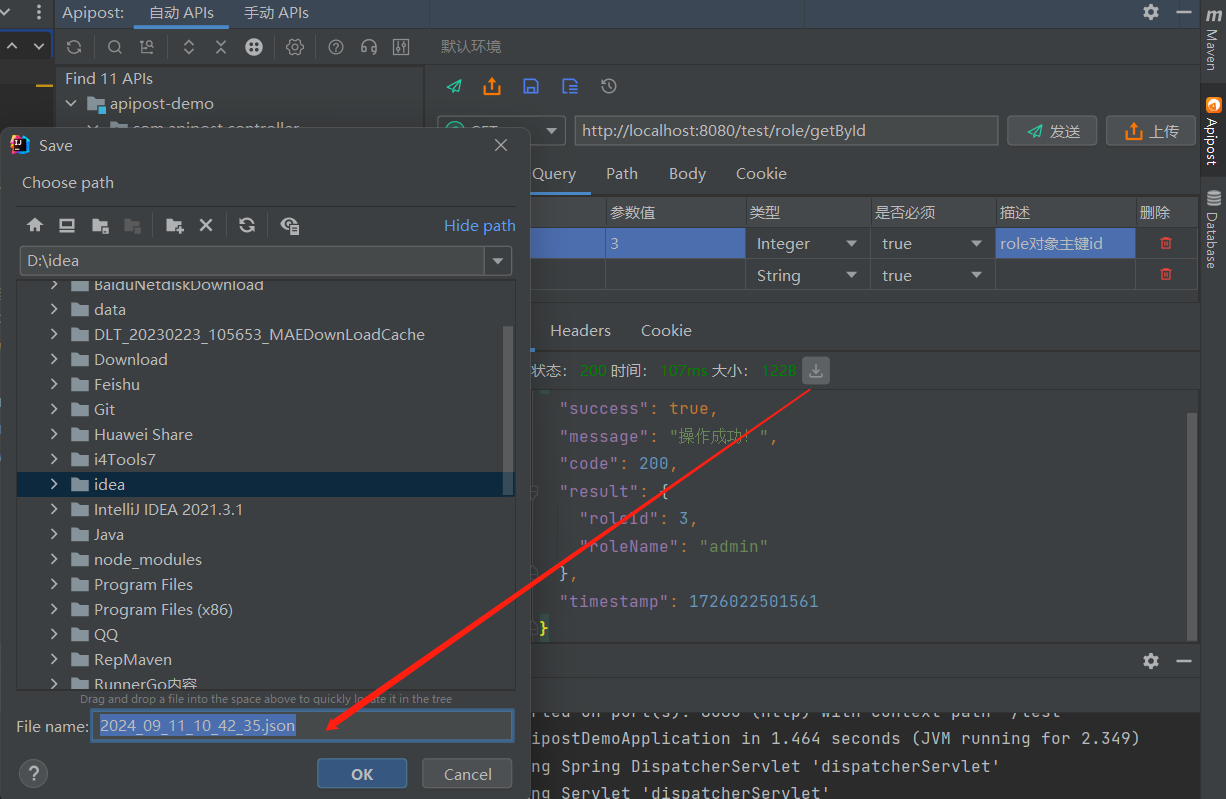Click the help question mark in Save dialog
The image size is (1226, 799).
pos(34,773)
